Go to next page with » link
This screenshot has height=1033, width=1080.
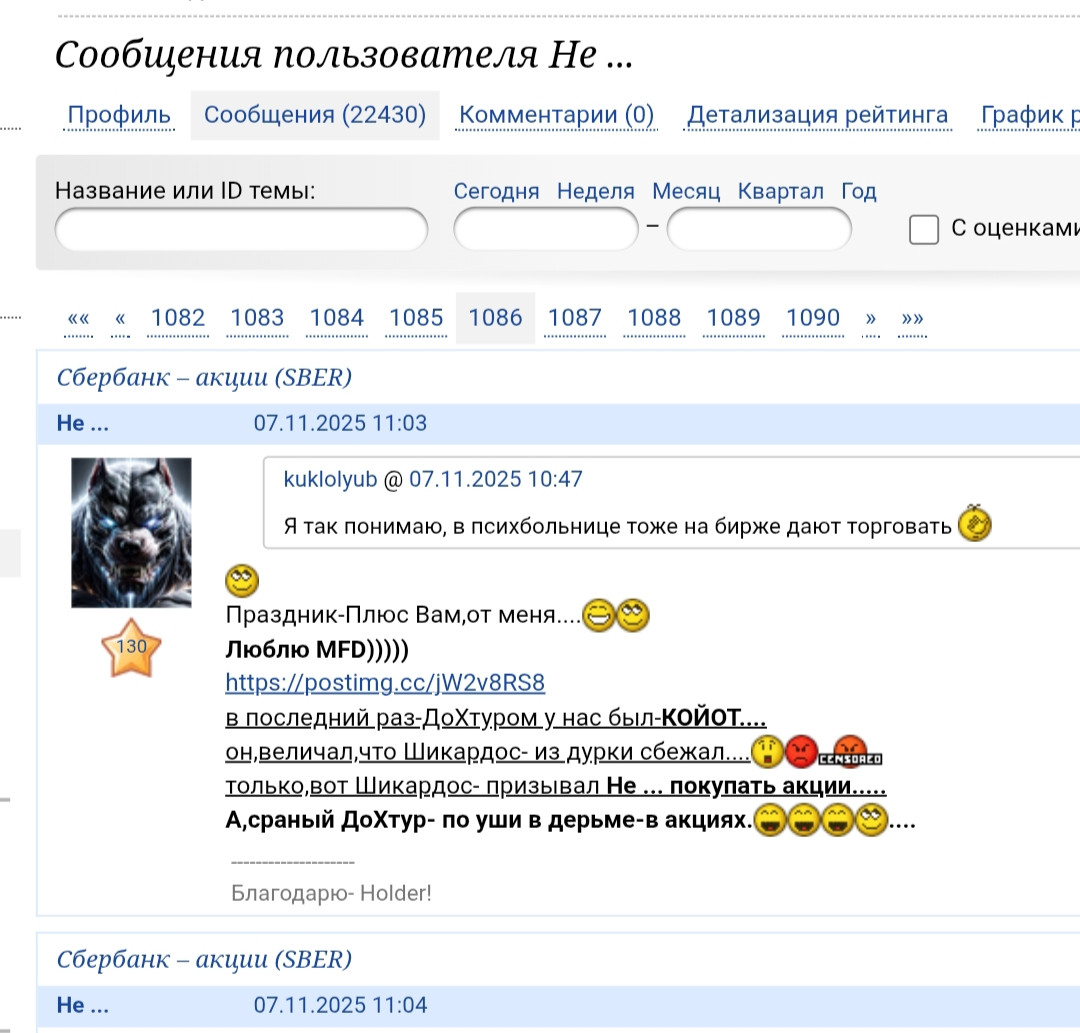[x=871, y=318]
